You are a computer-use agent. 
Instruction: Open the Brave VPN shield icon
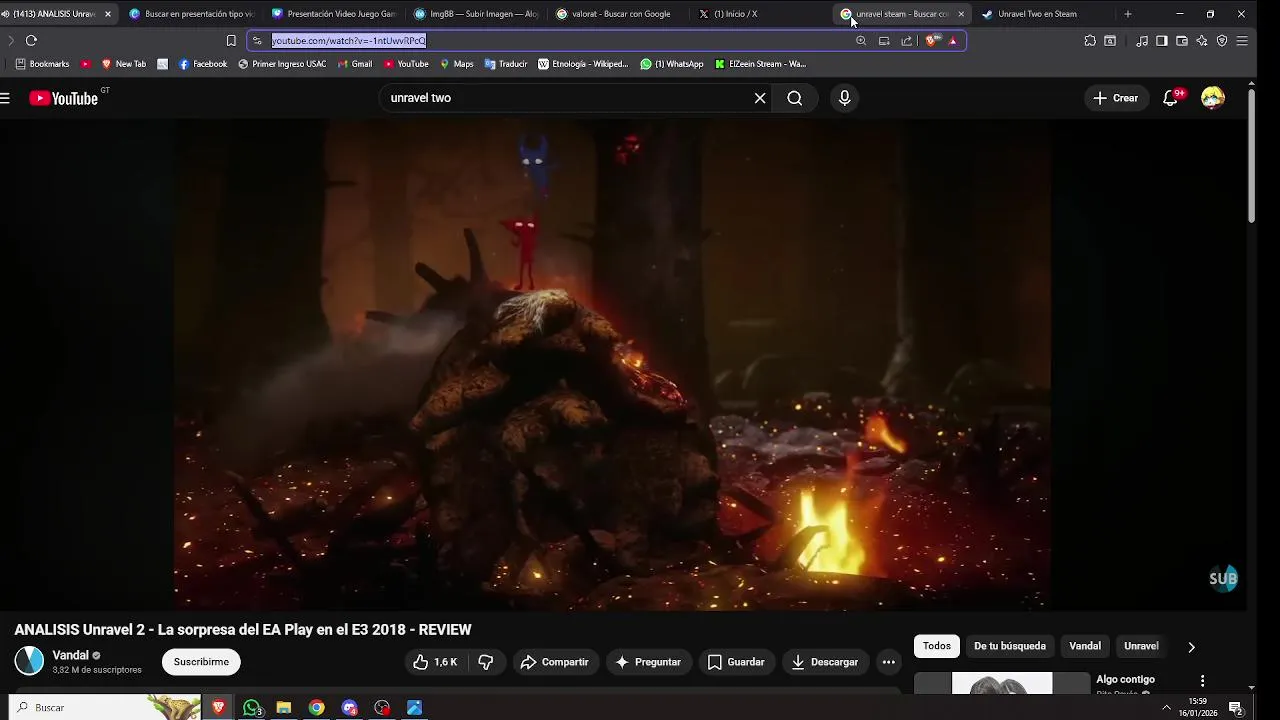(x=1222, y=41)
